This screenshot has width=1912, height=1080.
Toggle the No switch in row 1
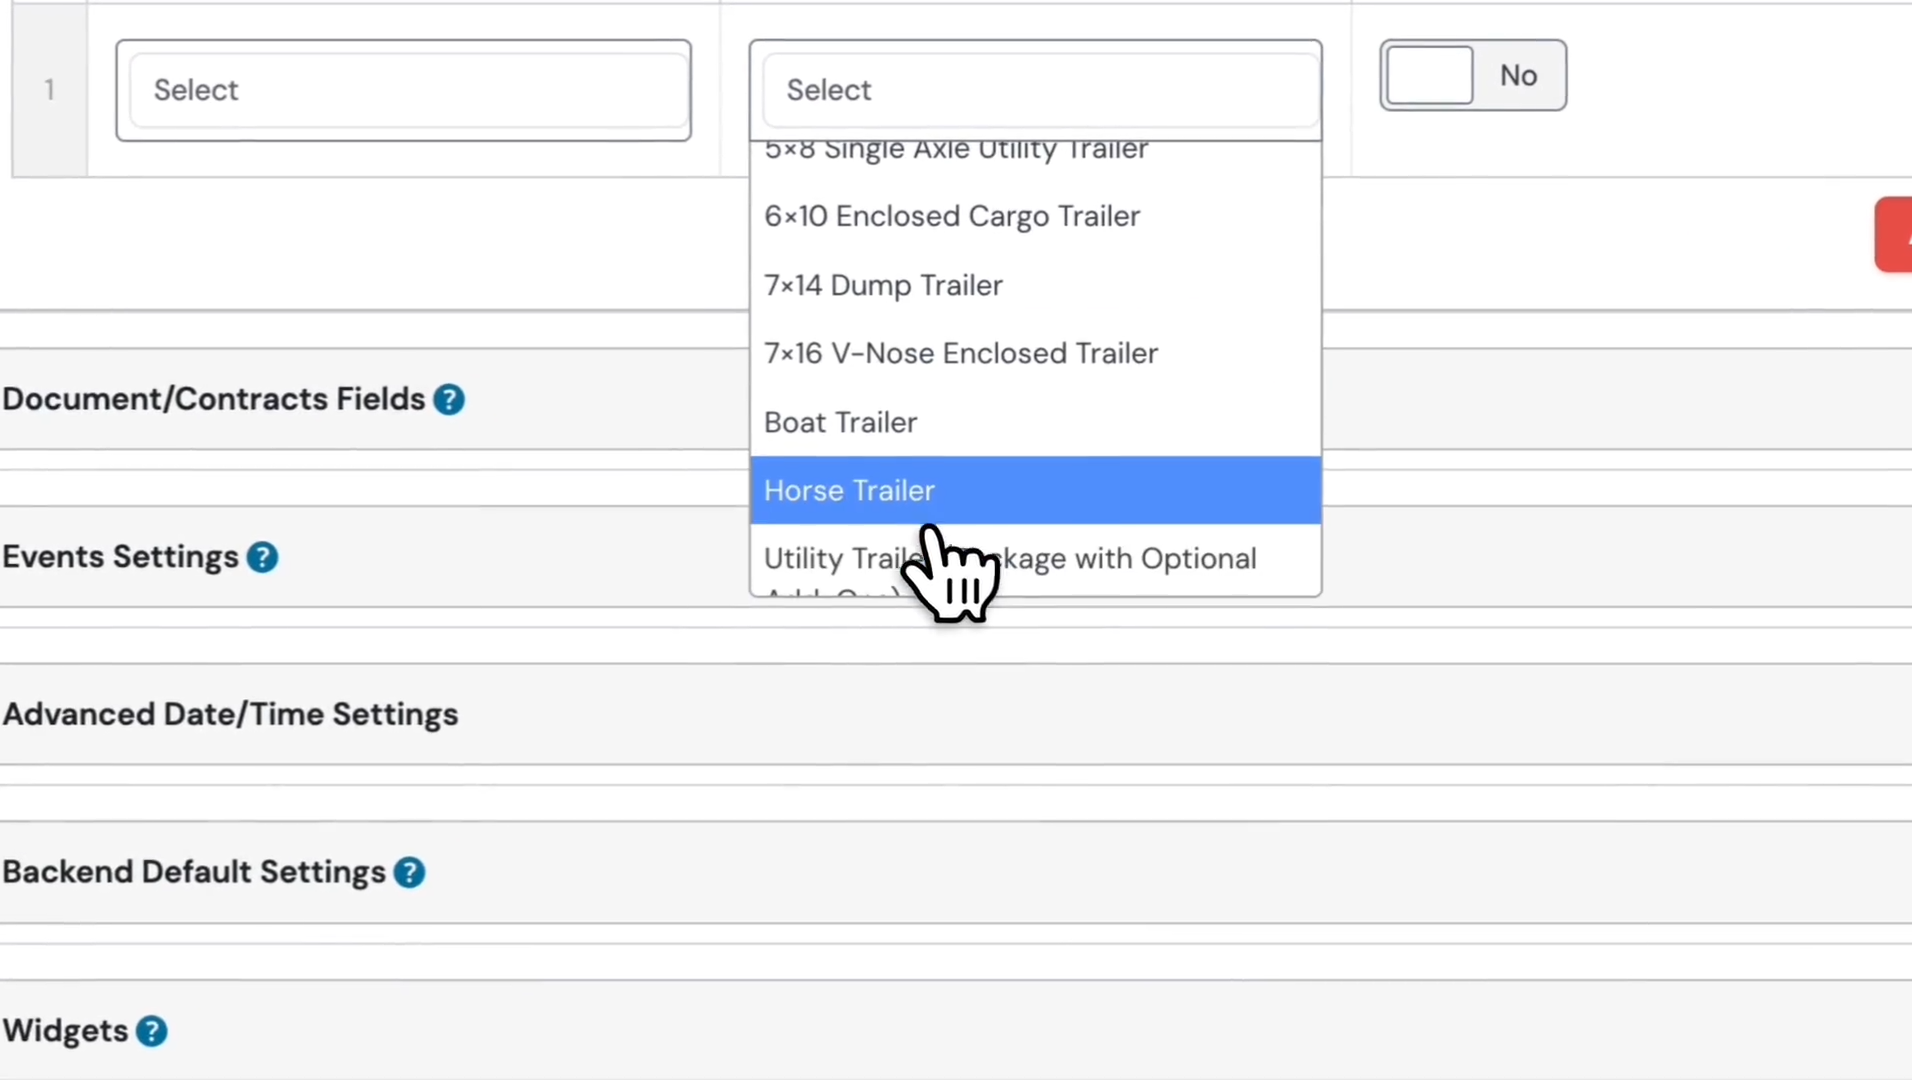[1472, 76]
